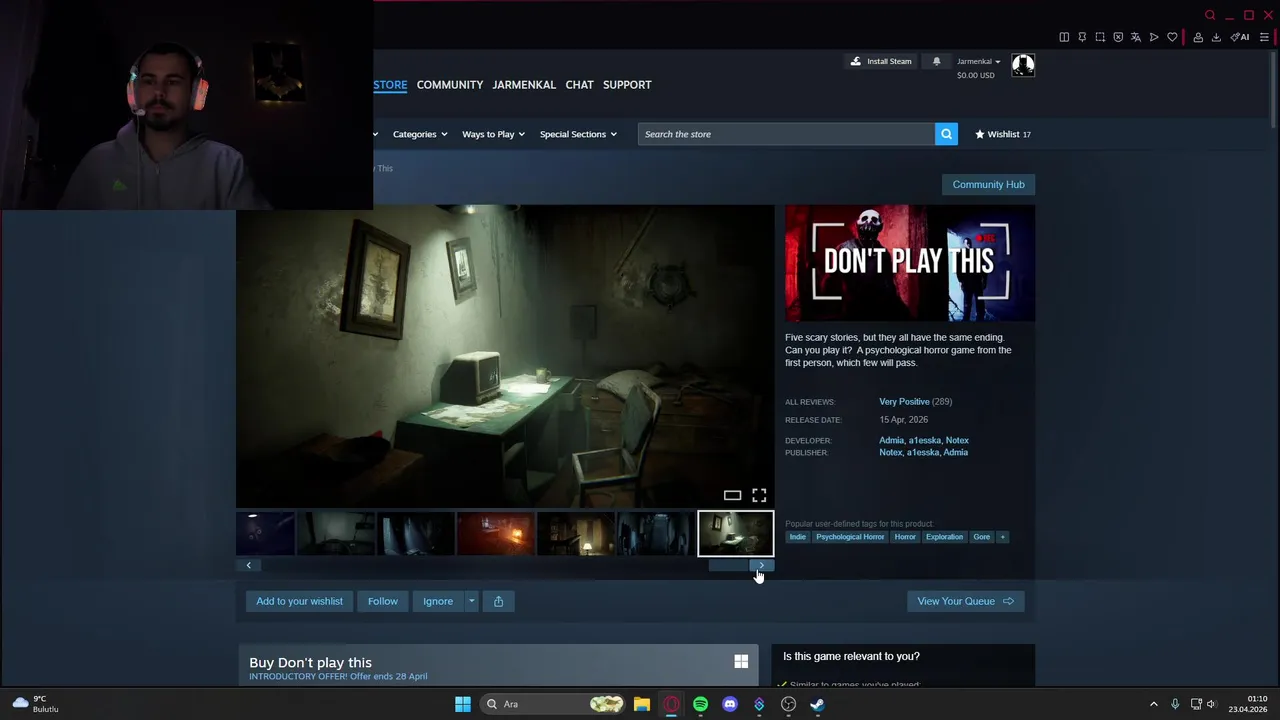The width and height of the screenshot is (1280, 720).
Task: Expand the Special Sections dropdown
Action: (x=578, y=134)
